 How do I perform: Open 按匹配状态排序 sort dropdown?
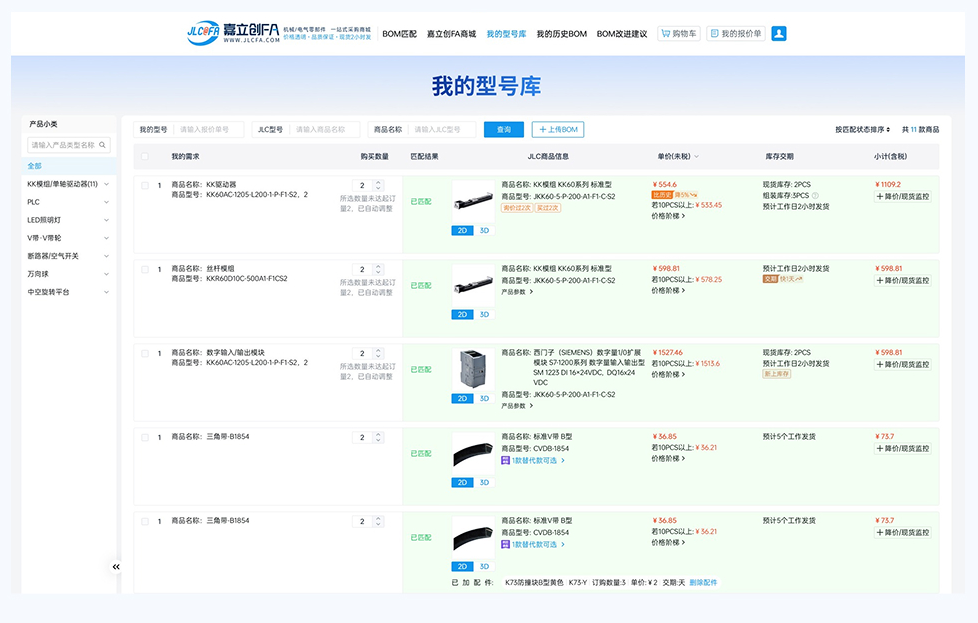pyautogui.click(x=862, y=130)
